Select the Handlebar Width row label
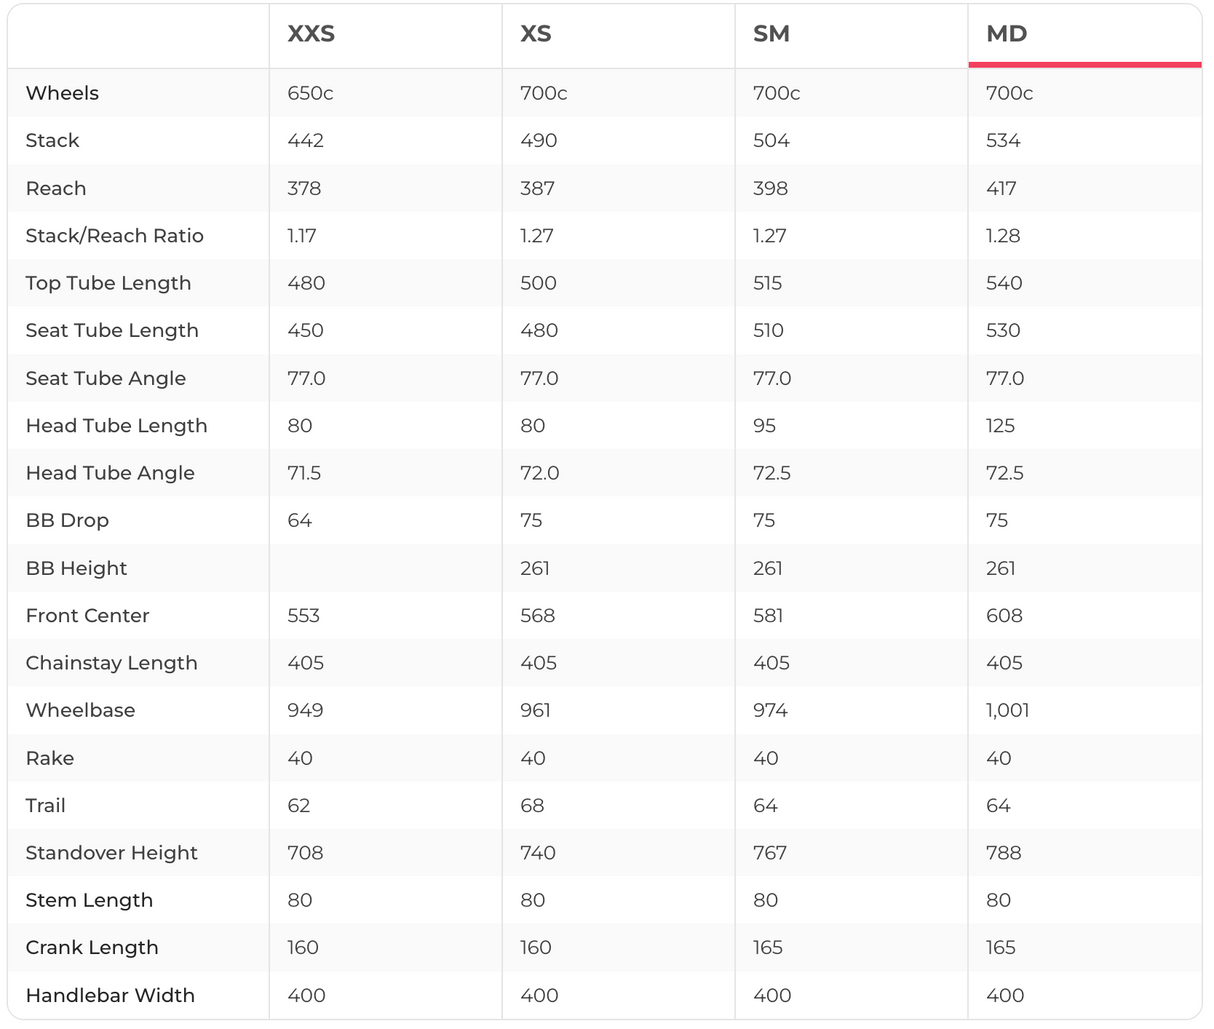Image resolution: width=1214 pixels, height=1029 pixels. (110, 995)
